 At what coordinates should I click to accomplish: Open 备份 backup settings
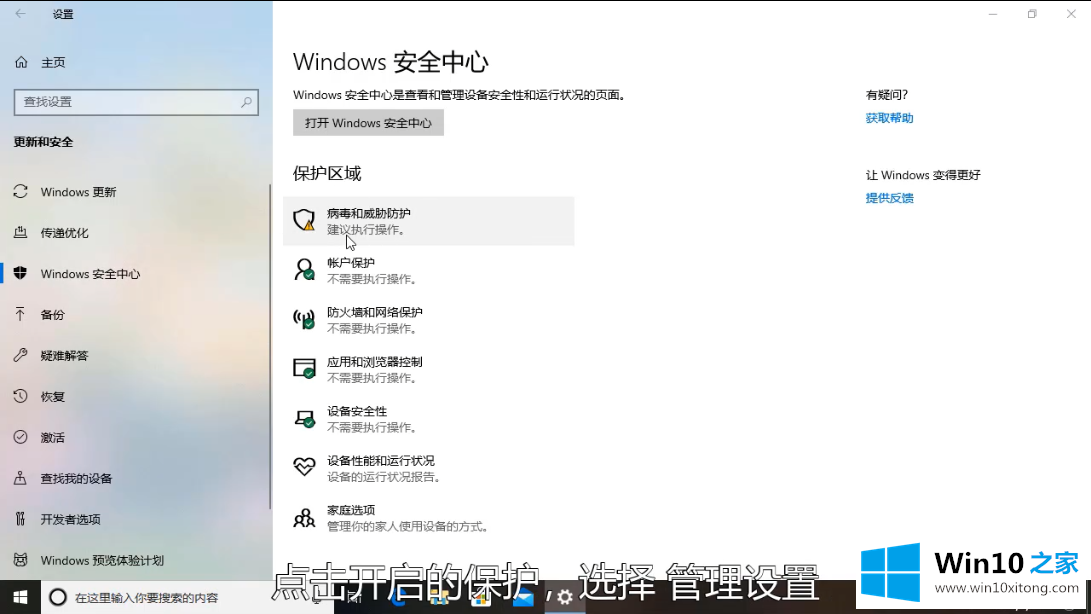(52, 315)
